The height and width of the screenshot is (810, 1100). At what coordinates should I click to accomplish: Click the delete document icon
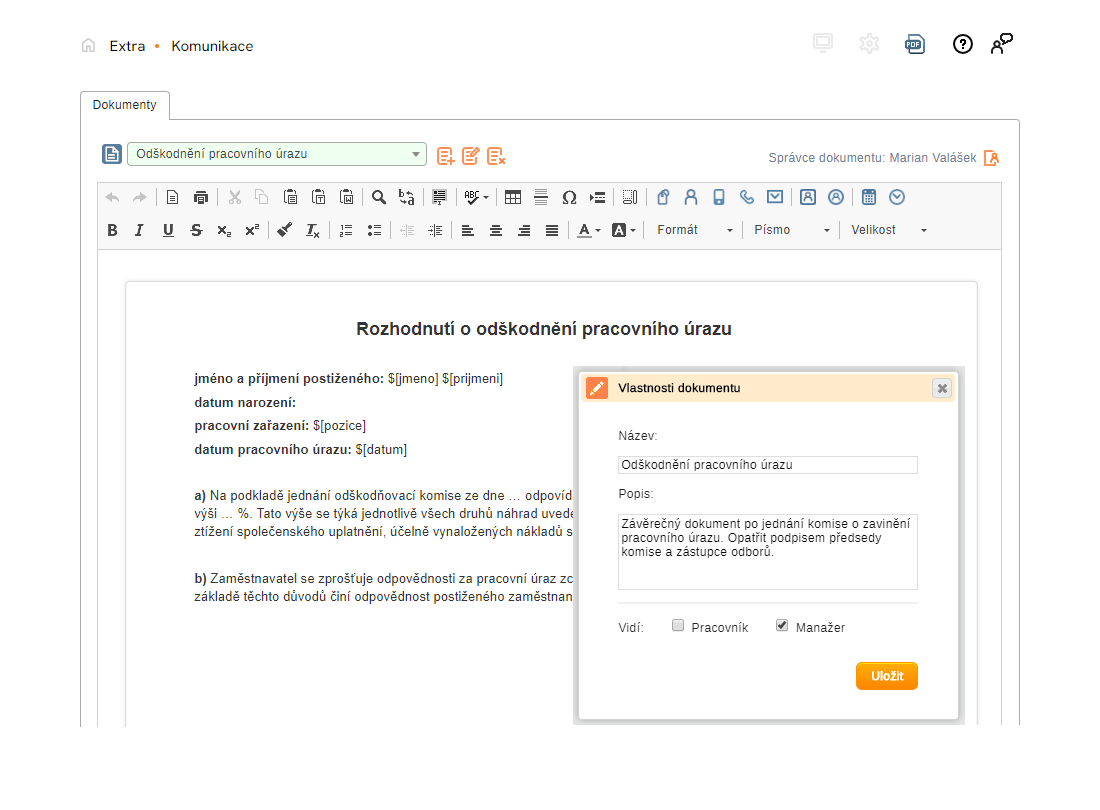click(496, 155)
